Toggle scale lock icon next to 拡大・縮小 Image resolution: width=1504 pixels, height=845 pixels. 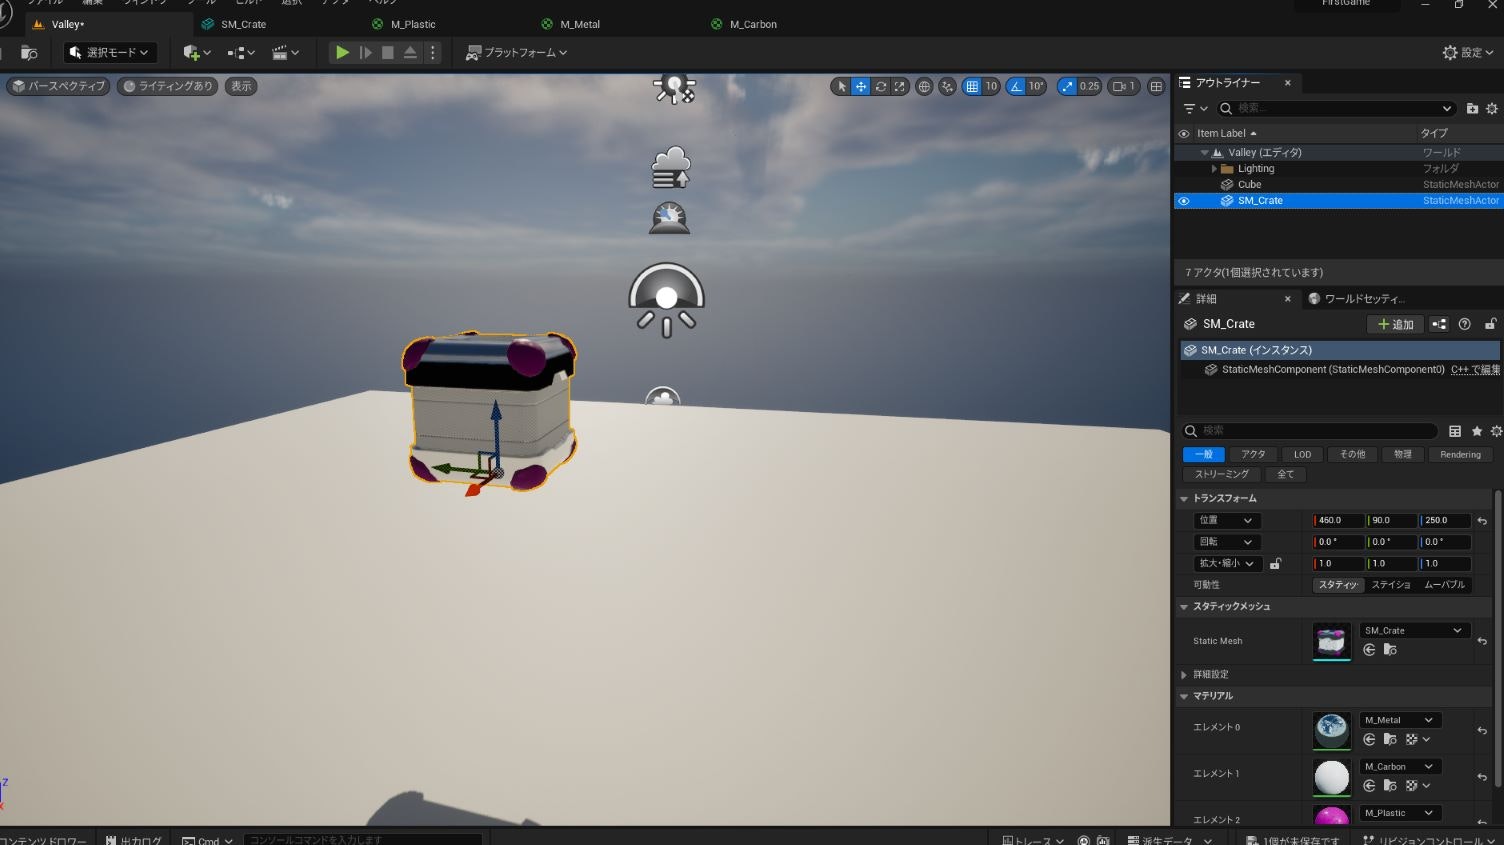pos(1276,564)
